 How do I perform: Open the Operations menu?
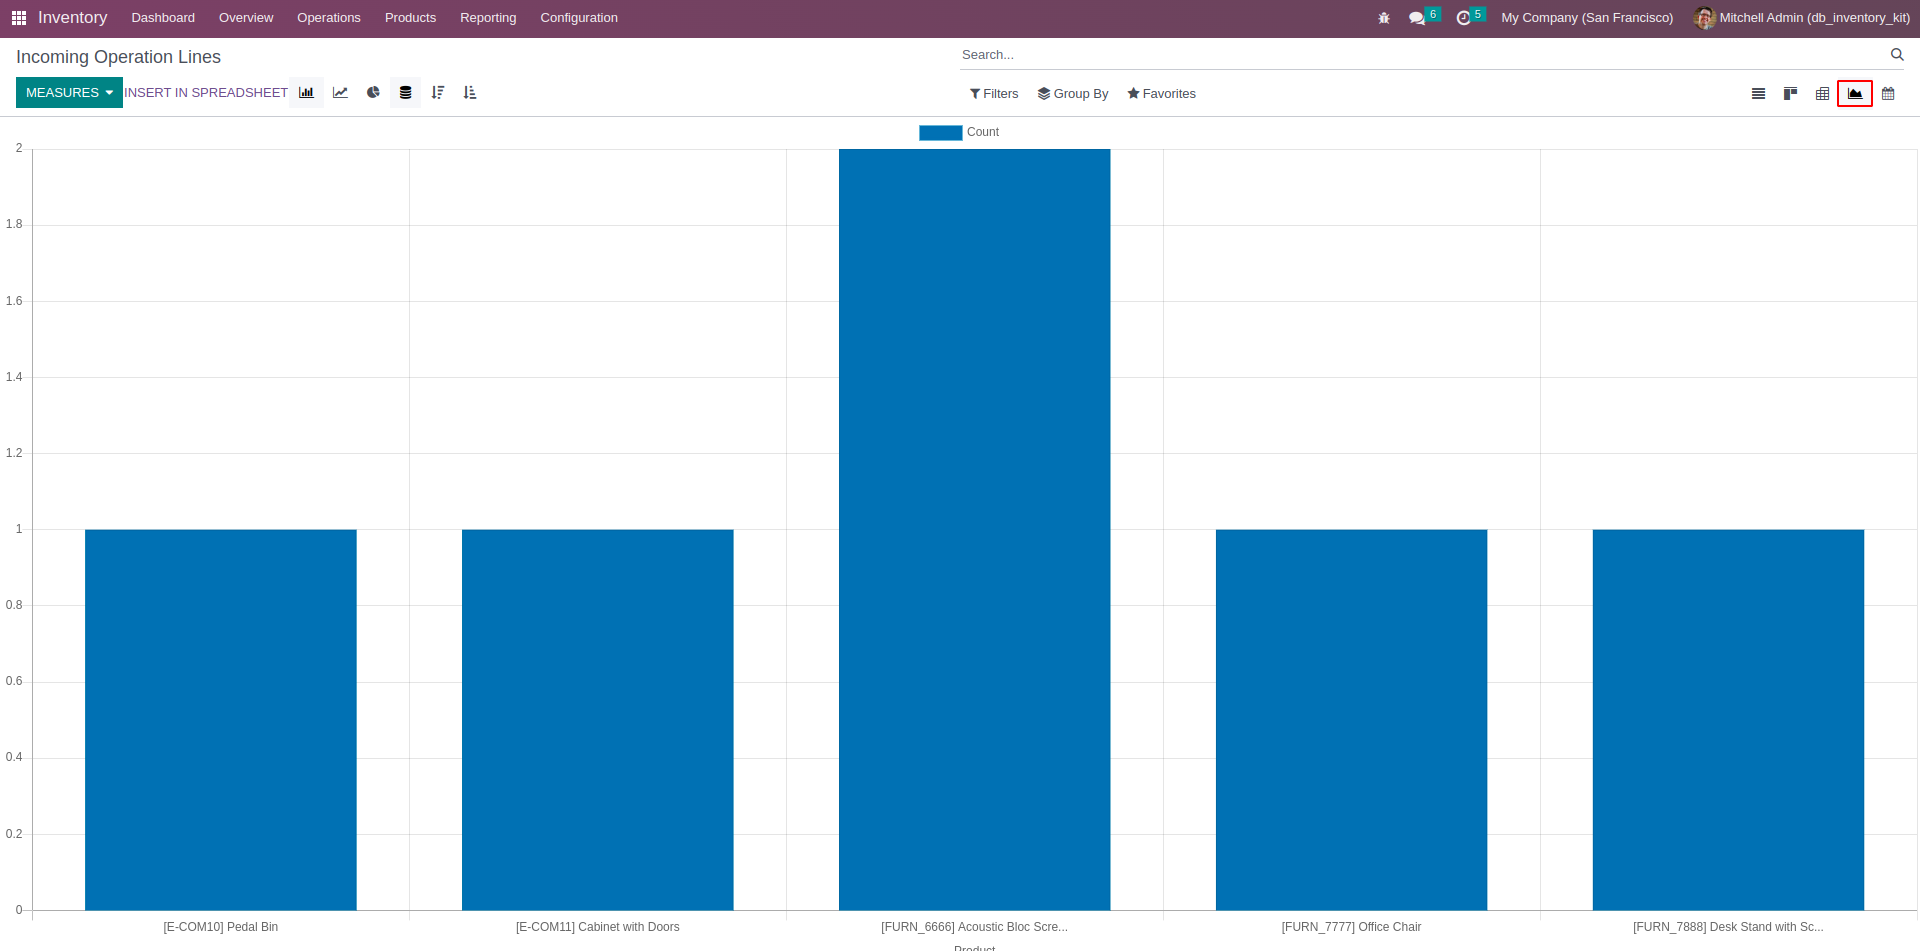point(329,18)
